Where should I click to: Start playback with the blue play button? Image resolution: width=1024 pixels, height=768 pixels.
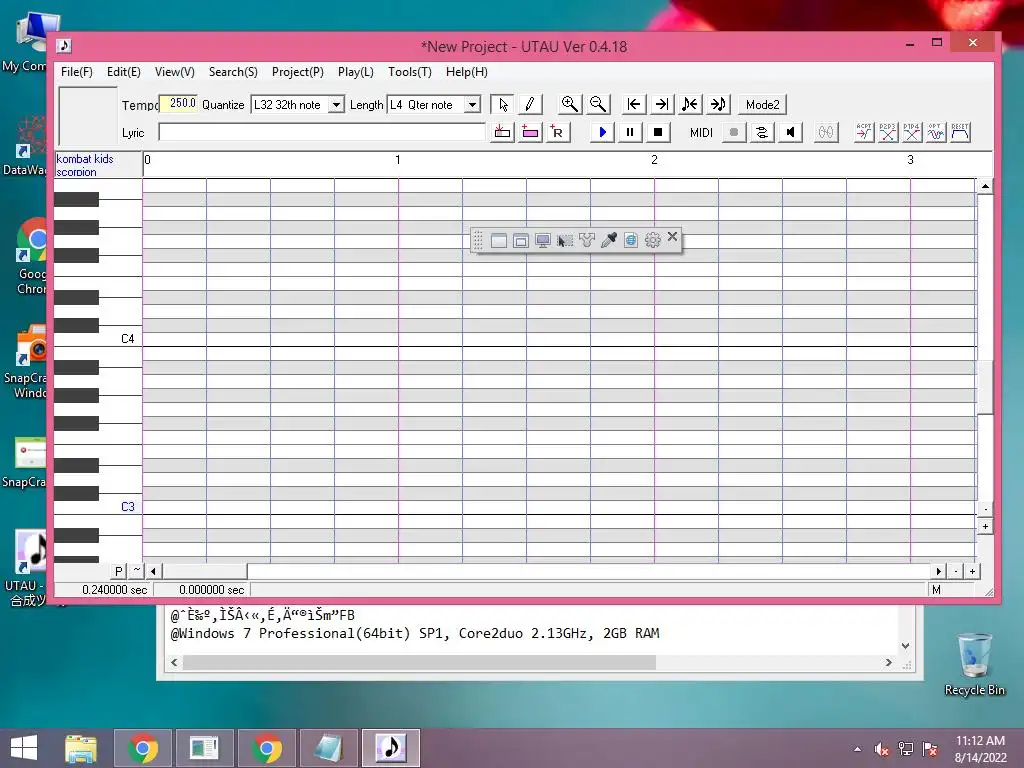(602, 133)
